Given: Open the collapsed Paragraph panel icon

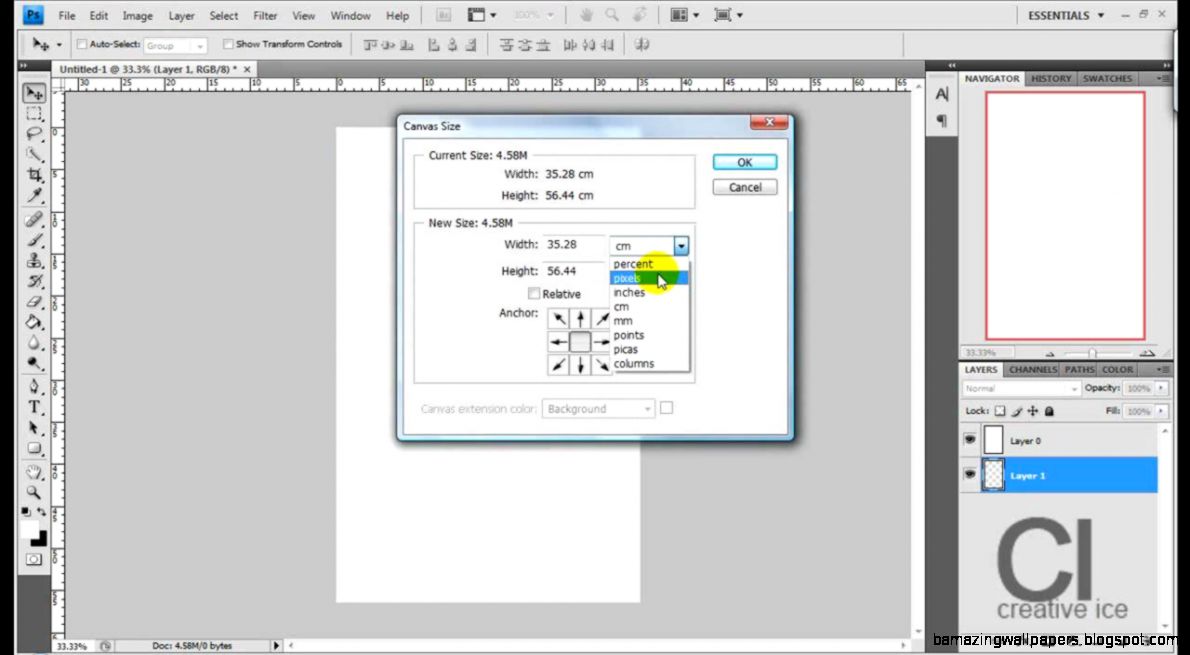Looking at the screenshot, I should 942,120.
